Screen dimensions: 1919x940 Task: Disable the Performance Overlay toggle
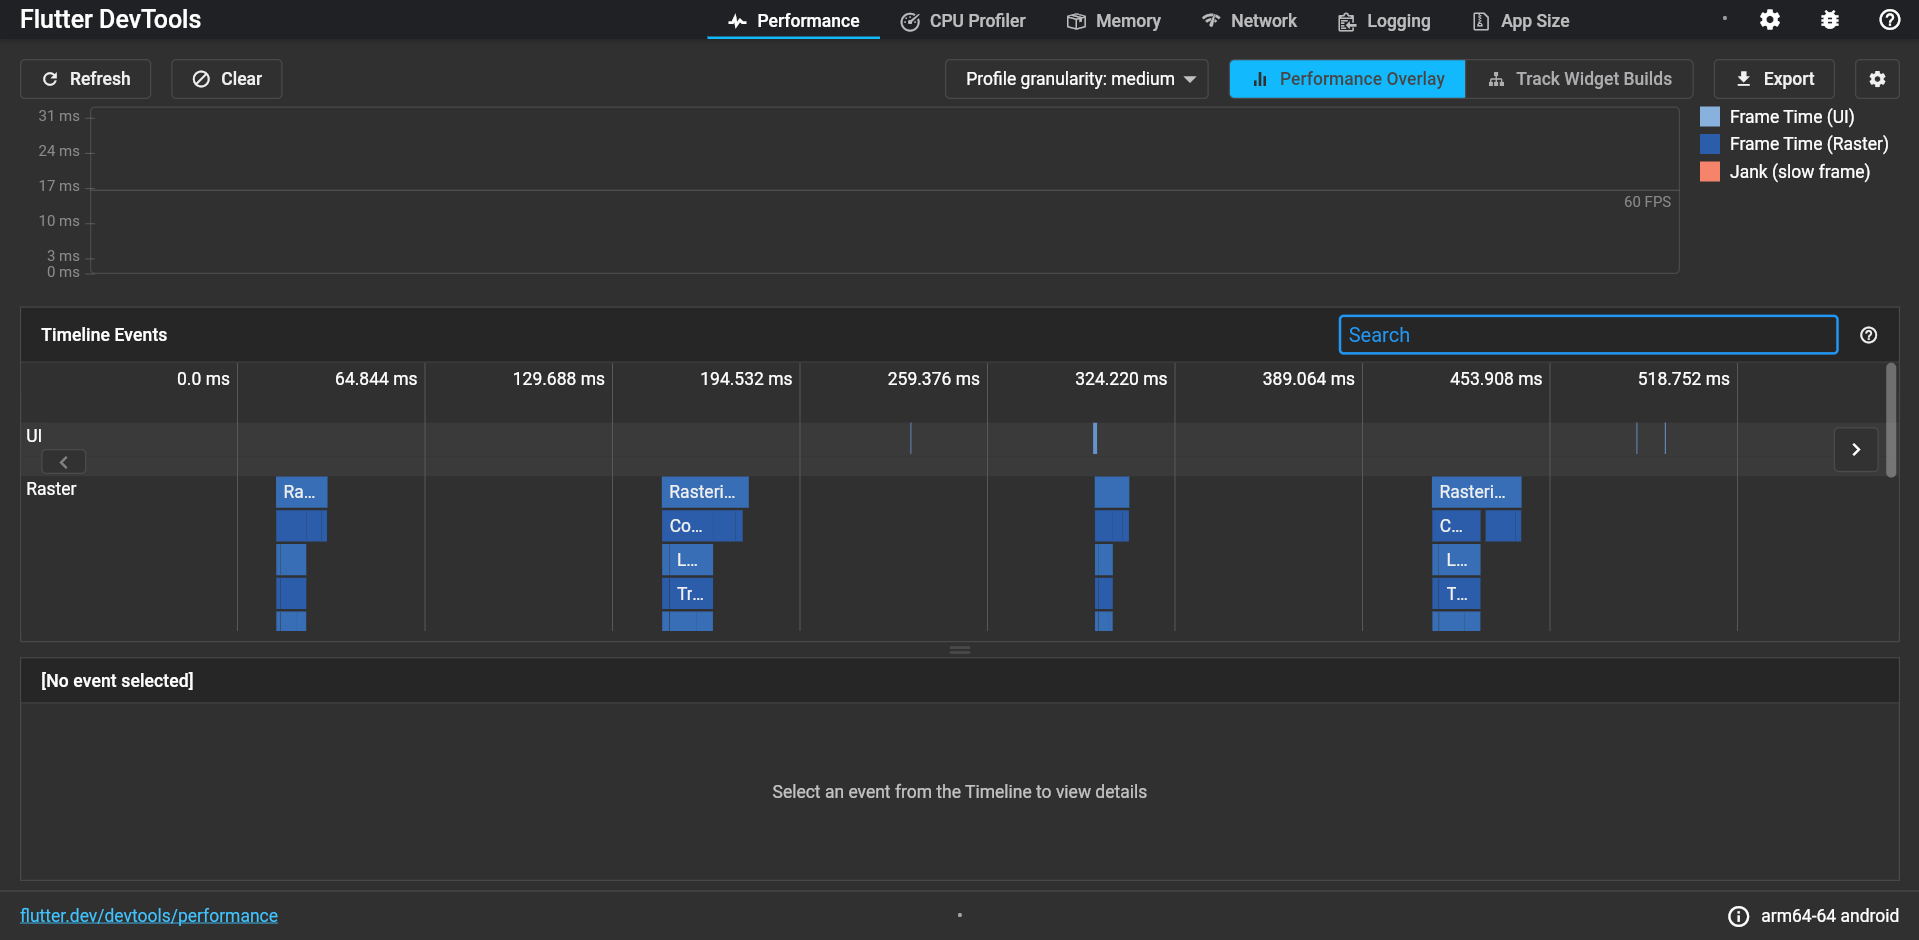click(1346, 78)
